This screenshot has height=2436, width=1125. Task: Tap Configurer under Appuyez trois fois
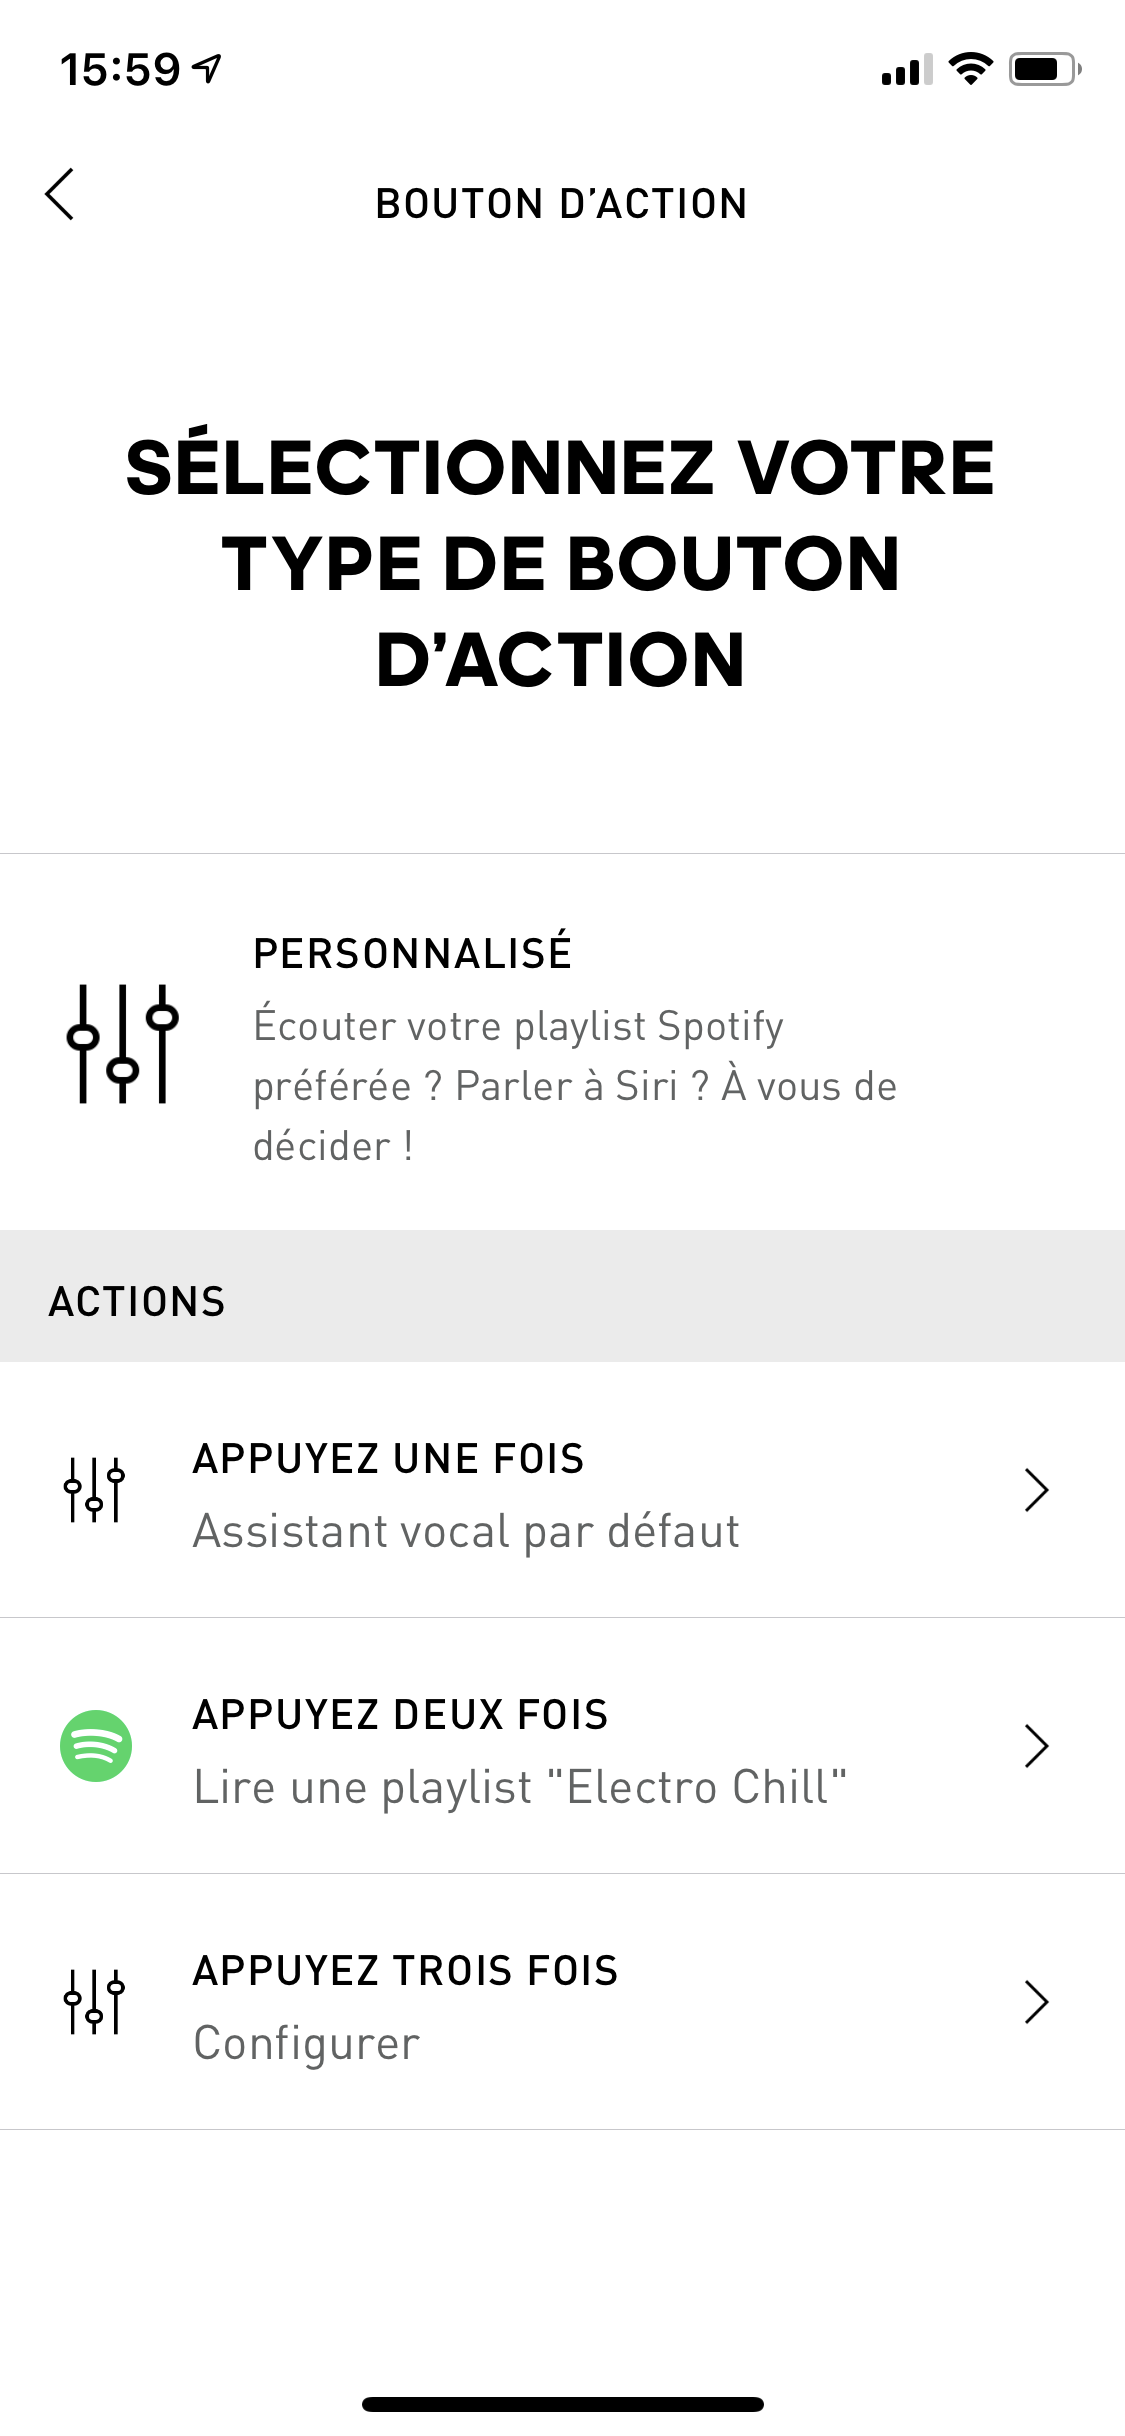click(x=307, y=2044)
